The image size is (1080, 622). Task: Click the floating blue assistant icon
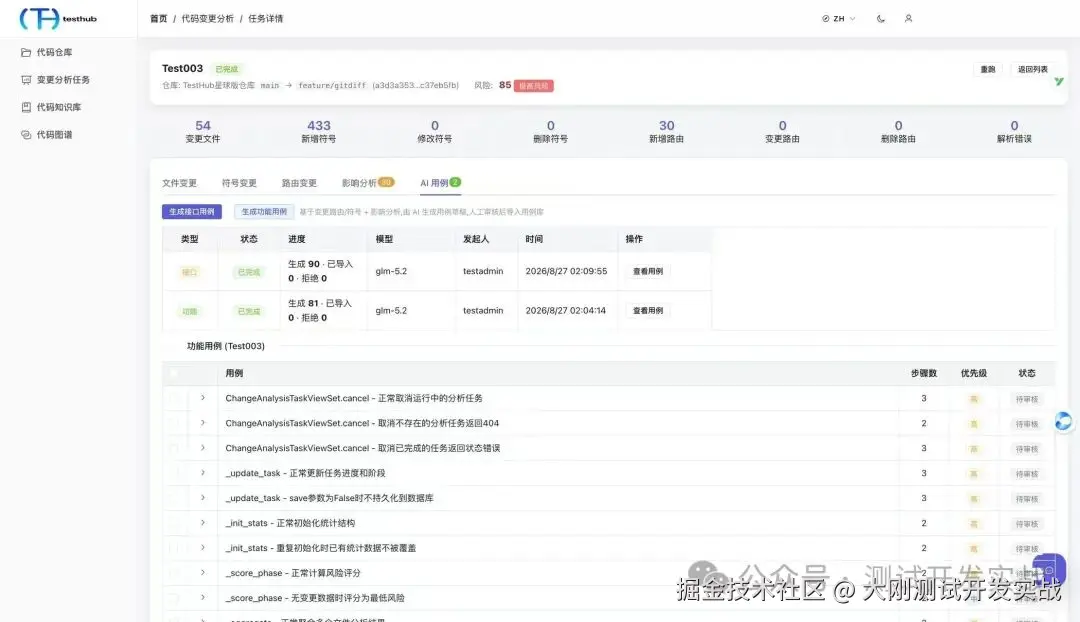click(x=1063, y=422)
